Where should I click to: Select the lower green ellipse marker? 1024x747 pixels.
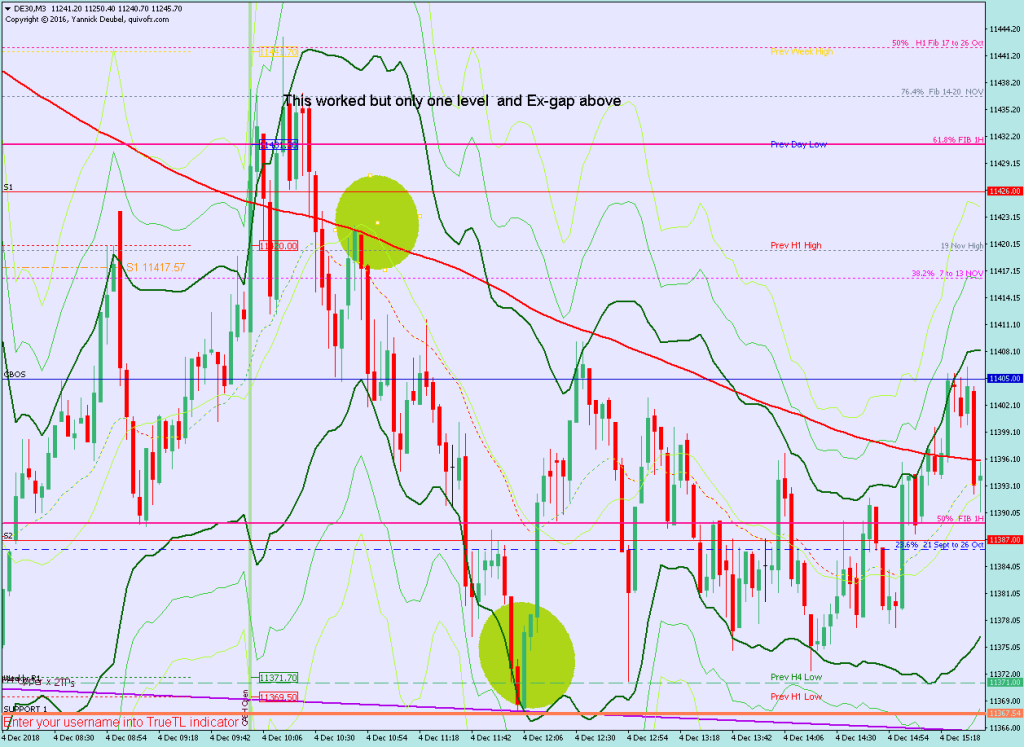(526, 652)
